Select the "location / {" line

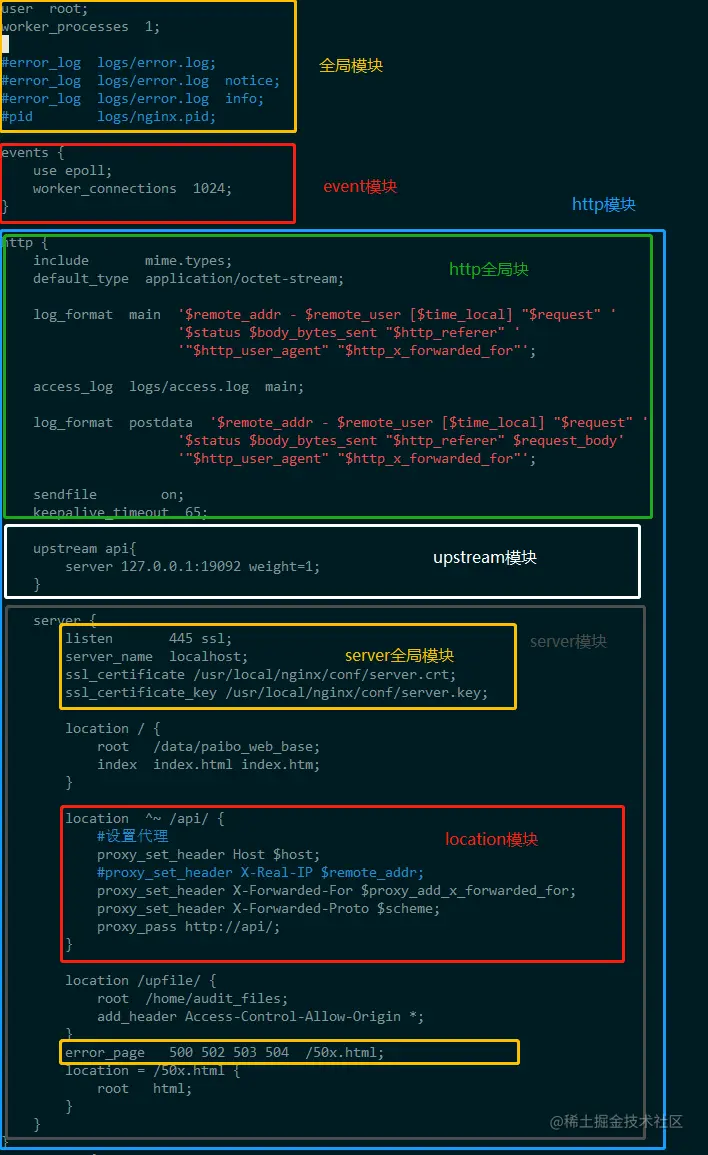tap(113, 729)
